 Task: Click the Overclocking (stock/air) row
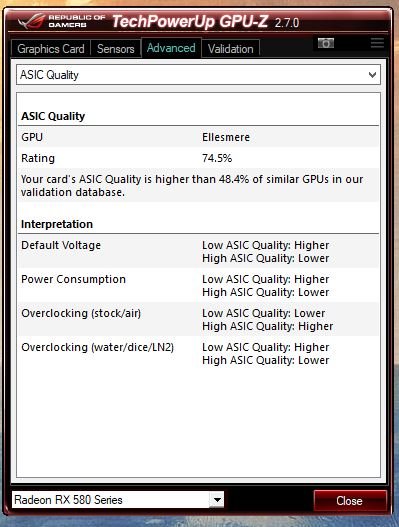(x=198, y=319)
